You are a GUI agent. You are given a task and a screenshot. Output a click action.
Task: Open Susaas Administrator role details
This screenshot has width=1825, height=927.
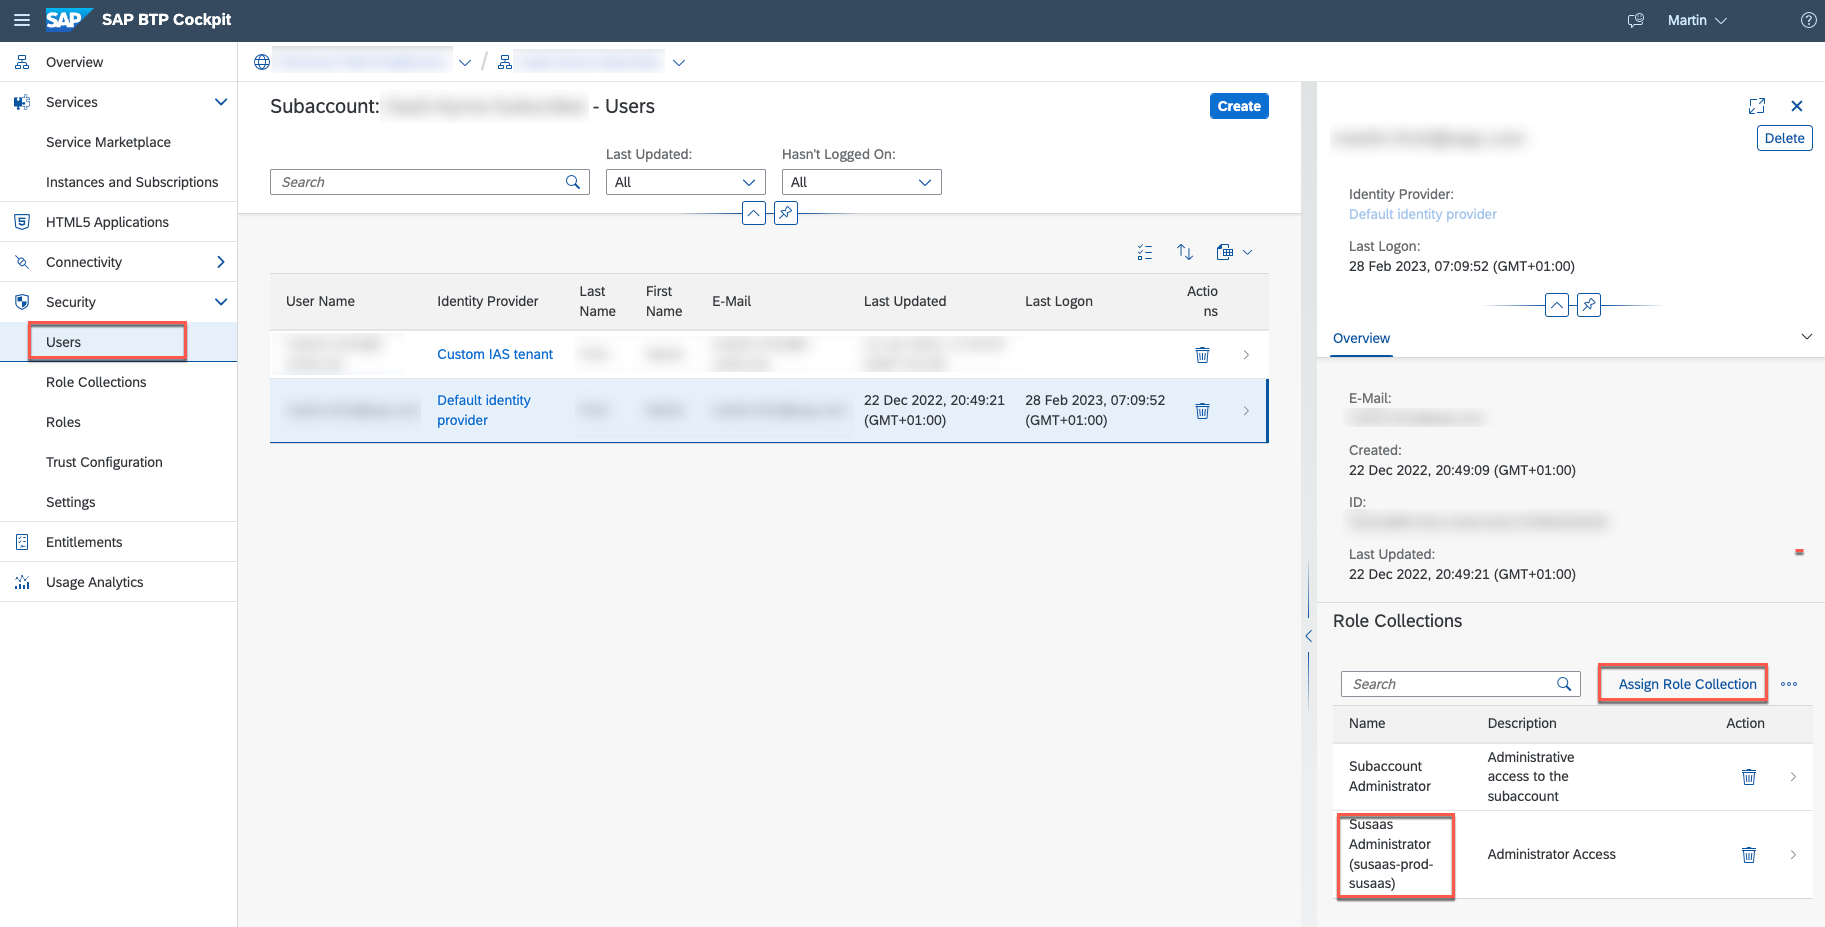click(1793, 855)
